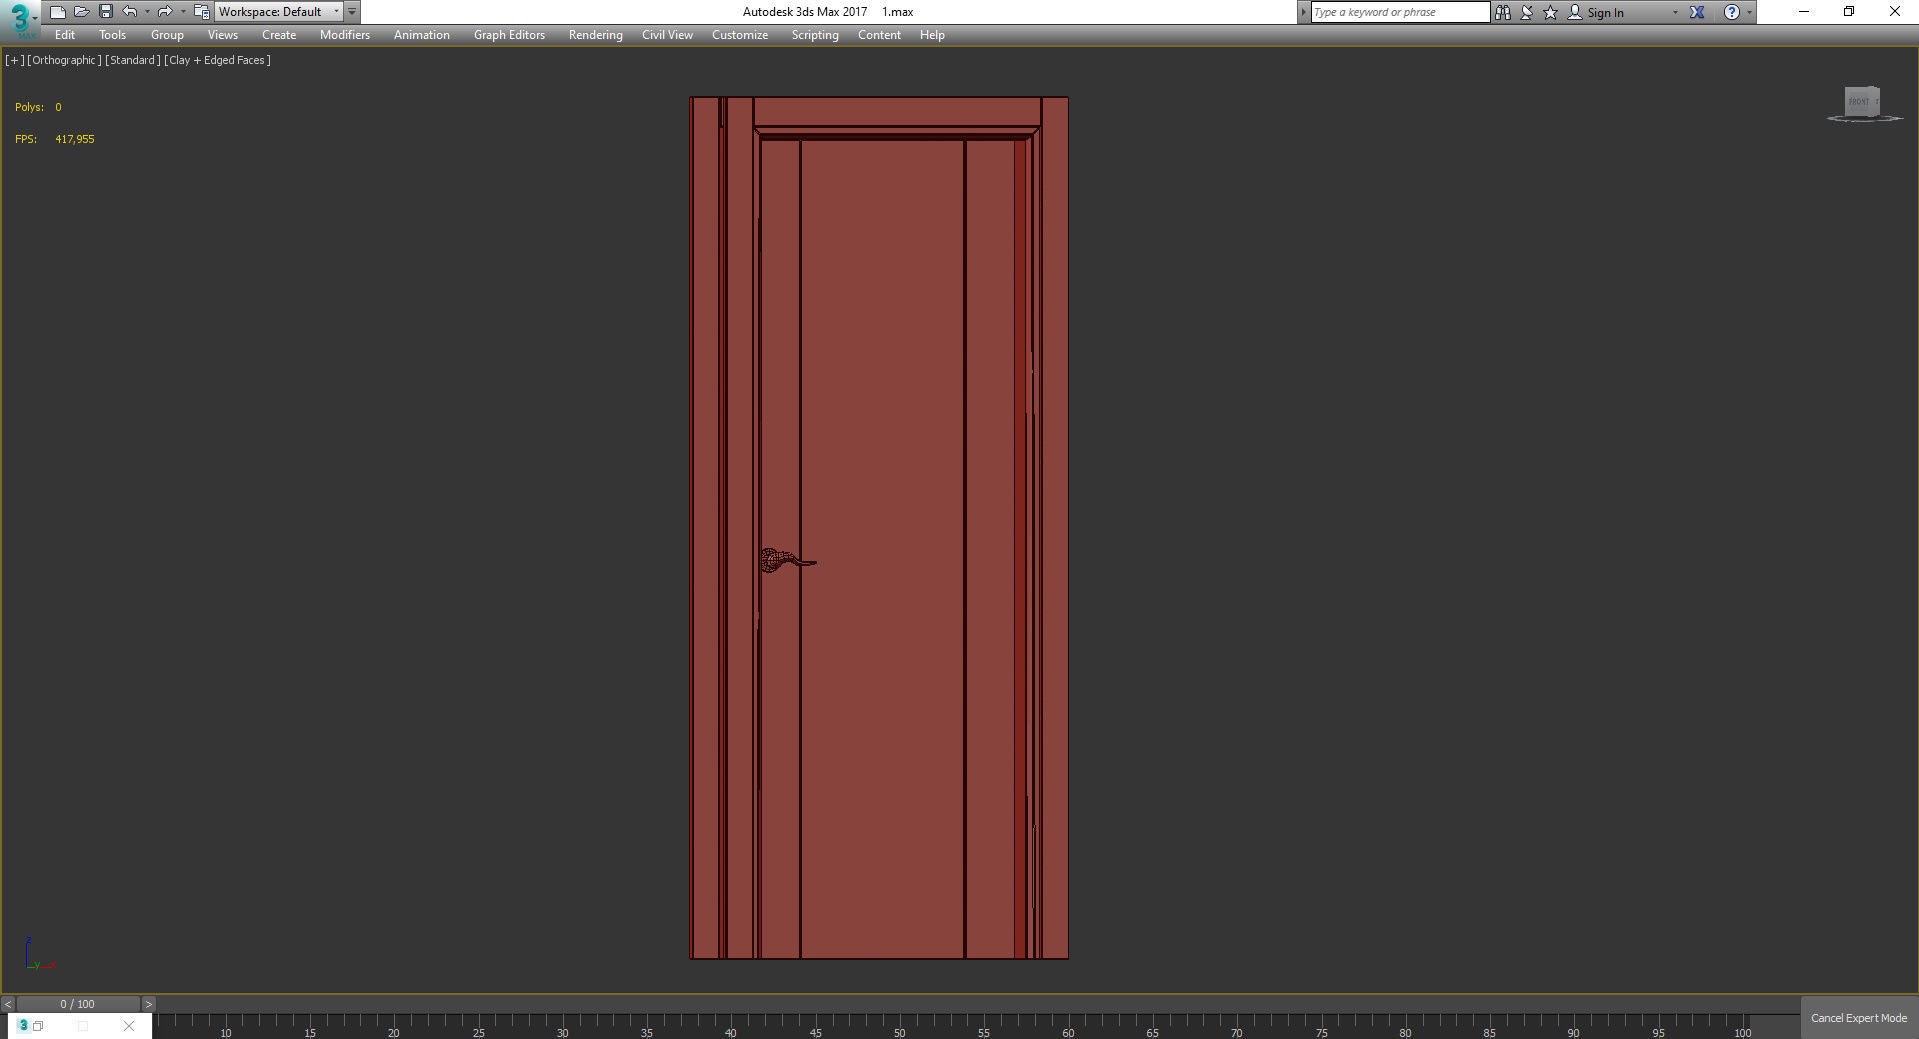Open the Animation menu

coord(421,35)
